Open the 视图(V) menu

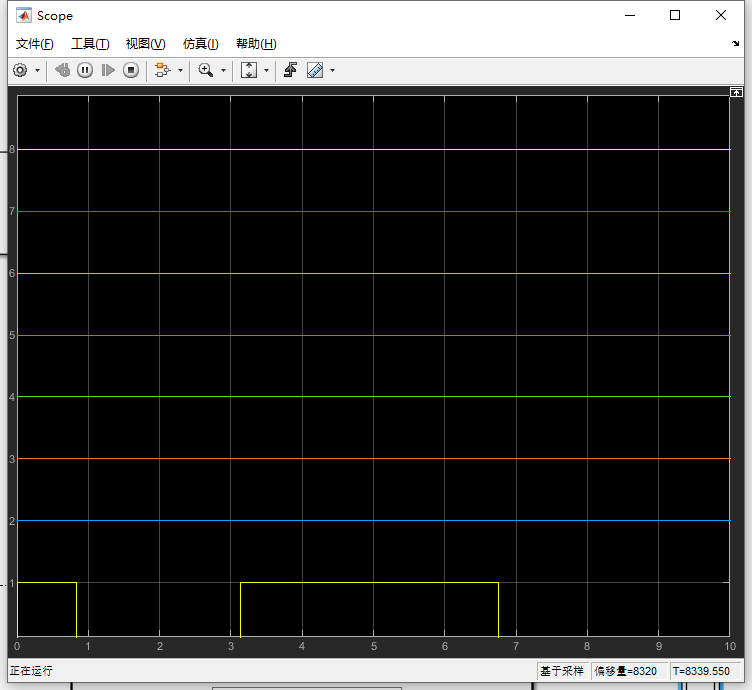click(x=145, y=44)
